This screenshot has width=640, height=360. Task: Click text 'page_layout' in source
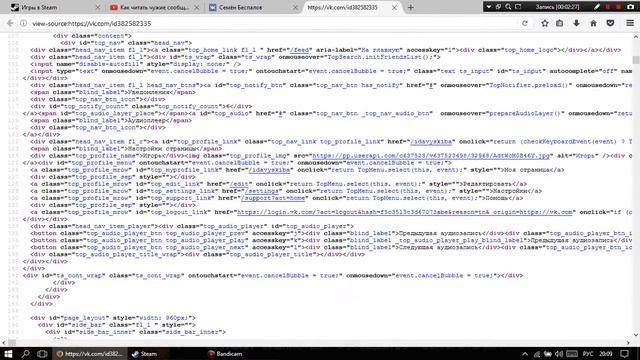(84, 318)
